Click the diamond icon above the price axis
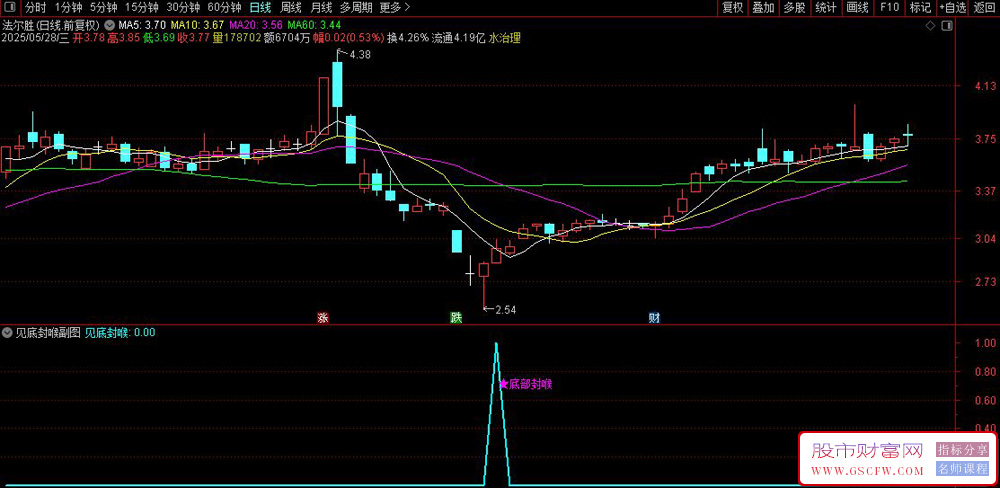The width and height of the screenshot is (1000, 488). click(x=930, y=26)
